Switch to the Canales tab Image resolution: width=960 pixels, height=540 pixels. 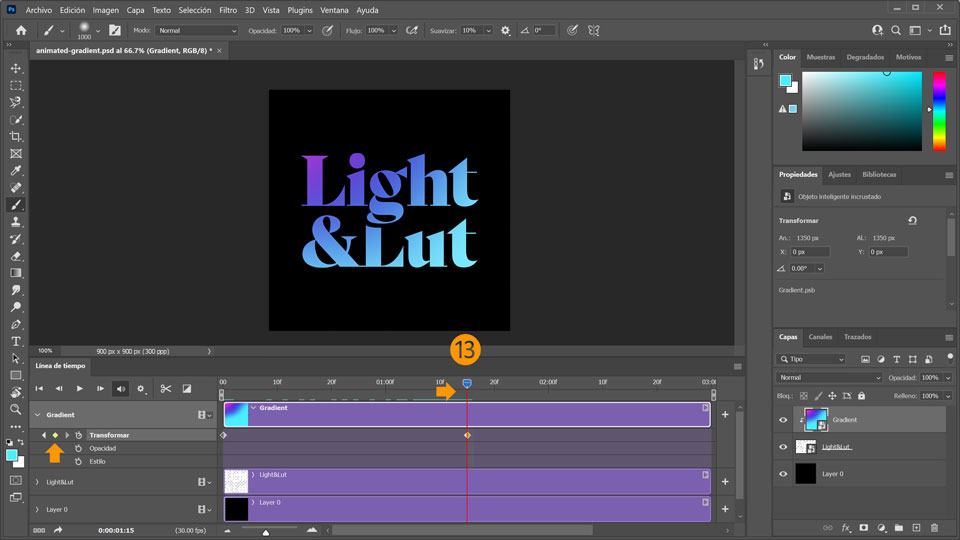(x=820, y=337)
